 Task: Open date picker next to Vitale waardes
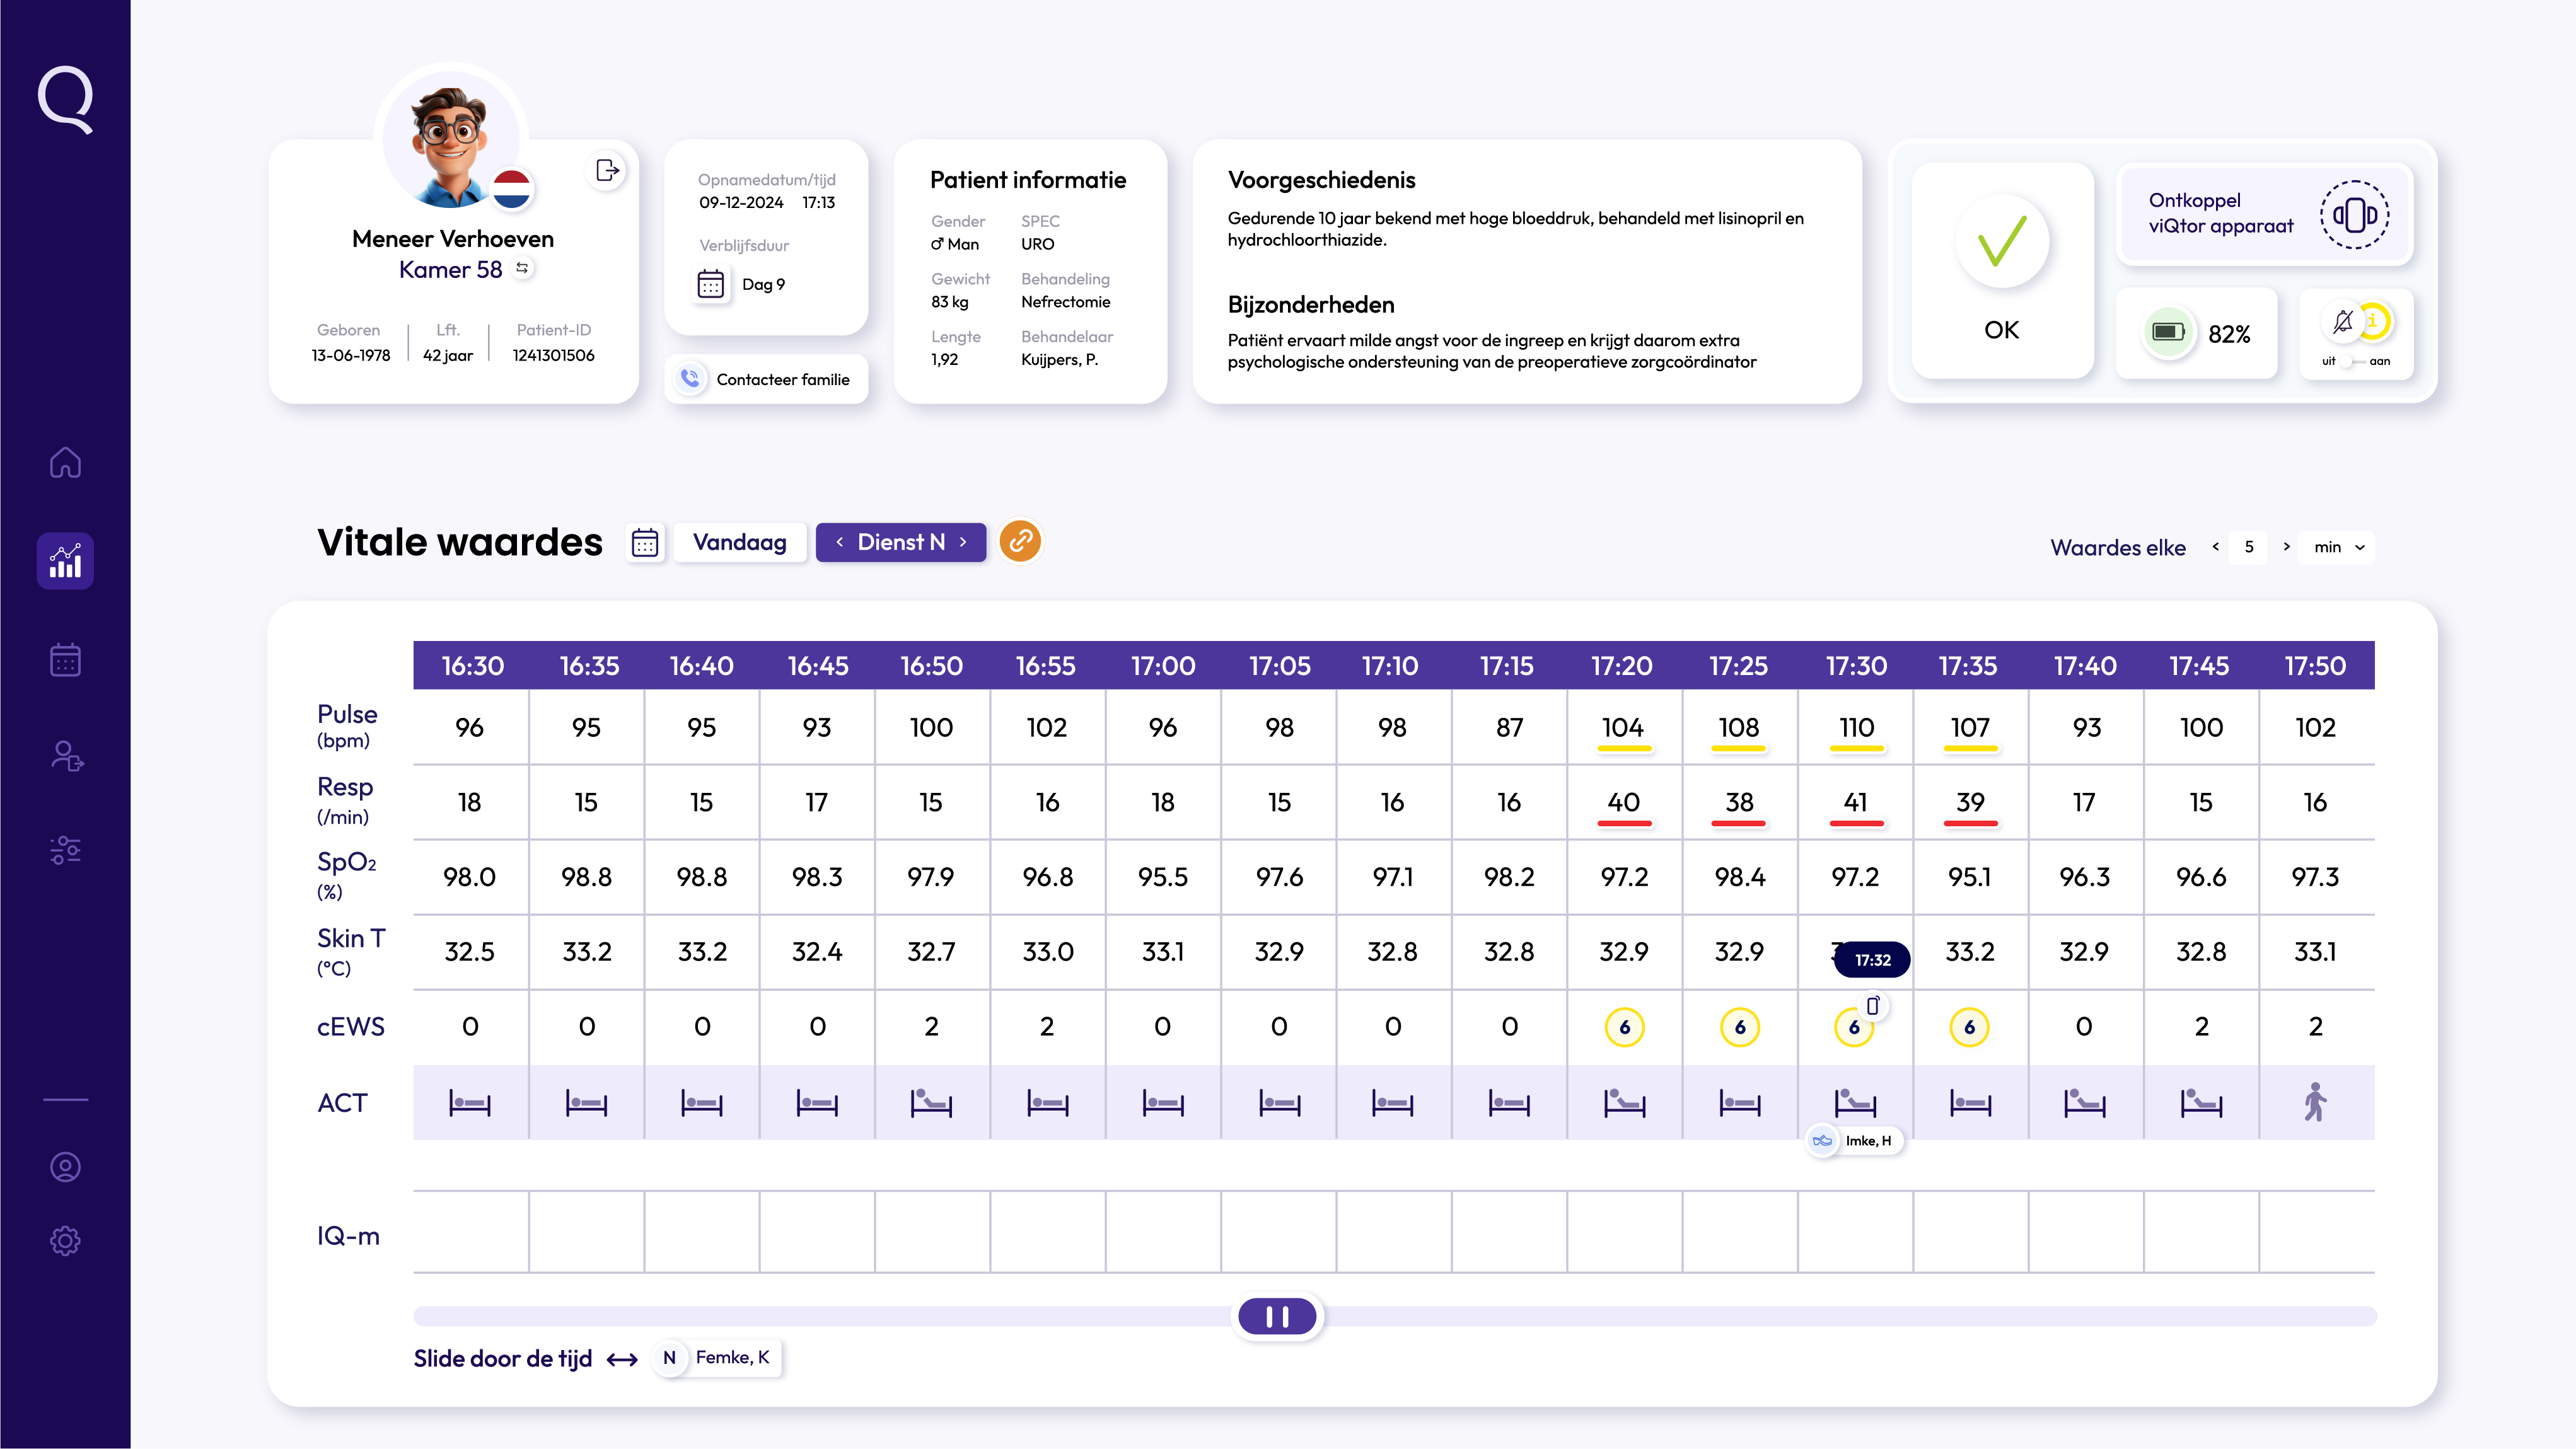[645, 543]
